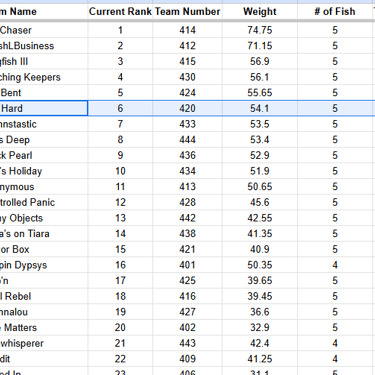Click weight cell 42.4
This screenshot has height=375, width=375.
click(x=260, y=343)
